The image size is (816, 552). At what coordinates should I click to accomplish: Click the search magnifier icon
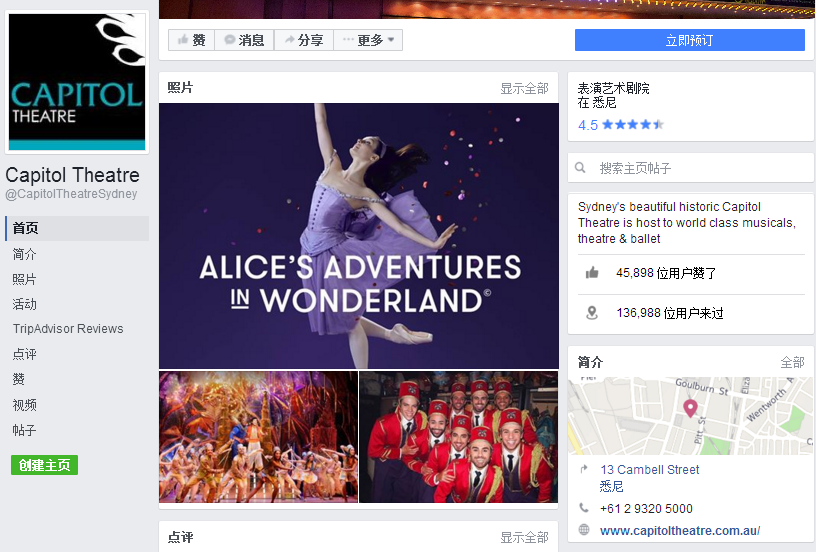(580, 168)
